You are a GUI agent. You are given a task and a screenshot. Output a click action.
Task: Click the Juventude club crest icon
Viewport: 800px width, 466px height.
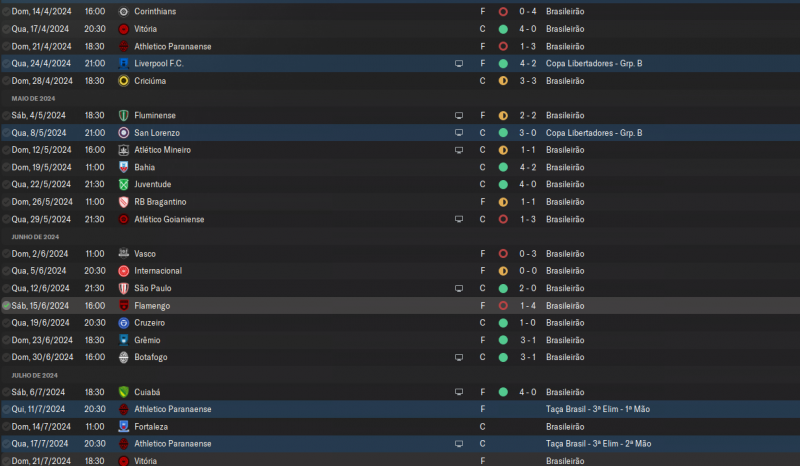123,184
